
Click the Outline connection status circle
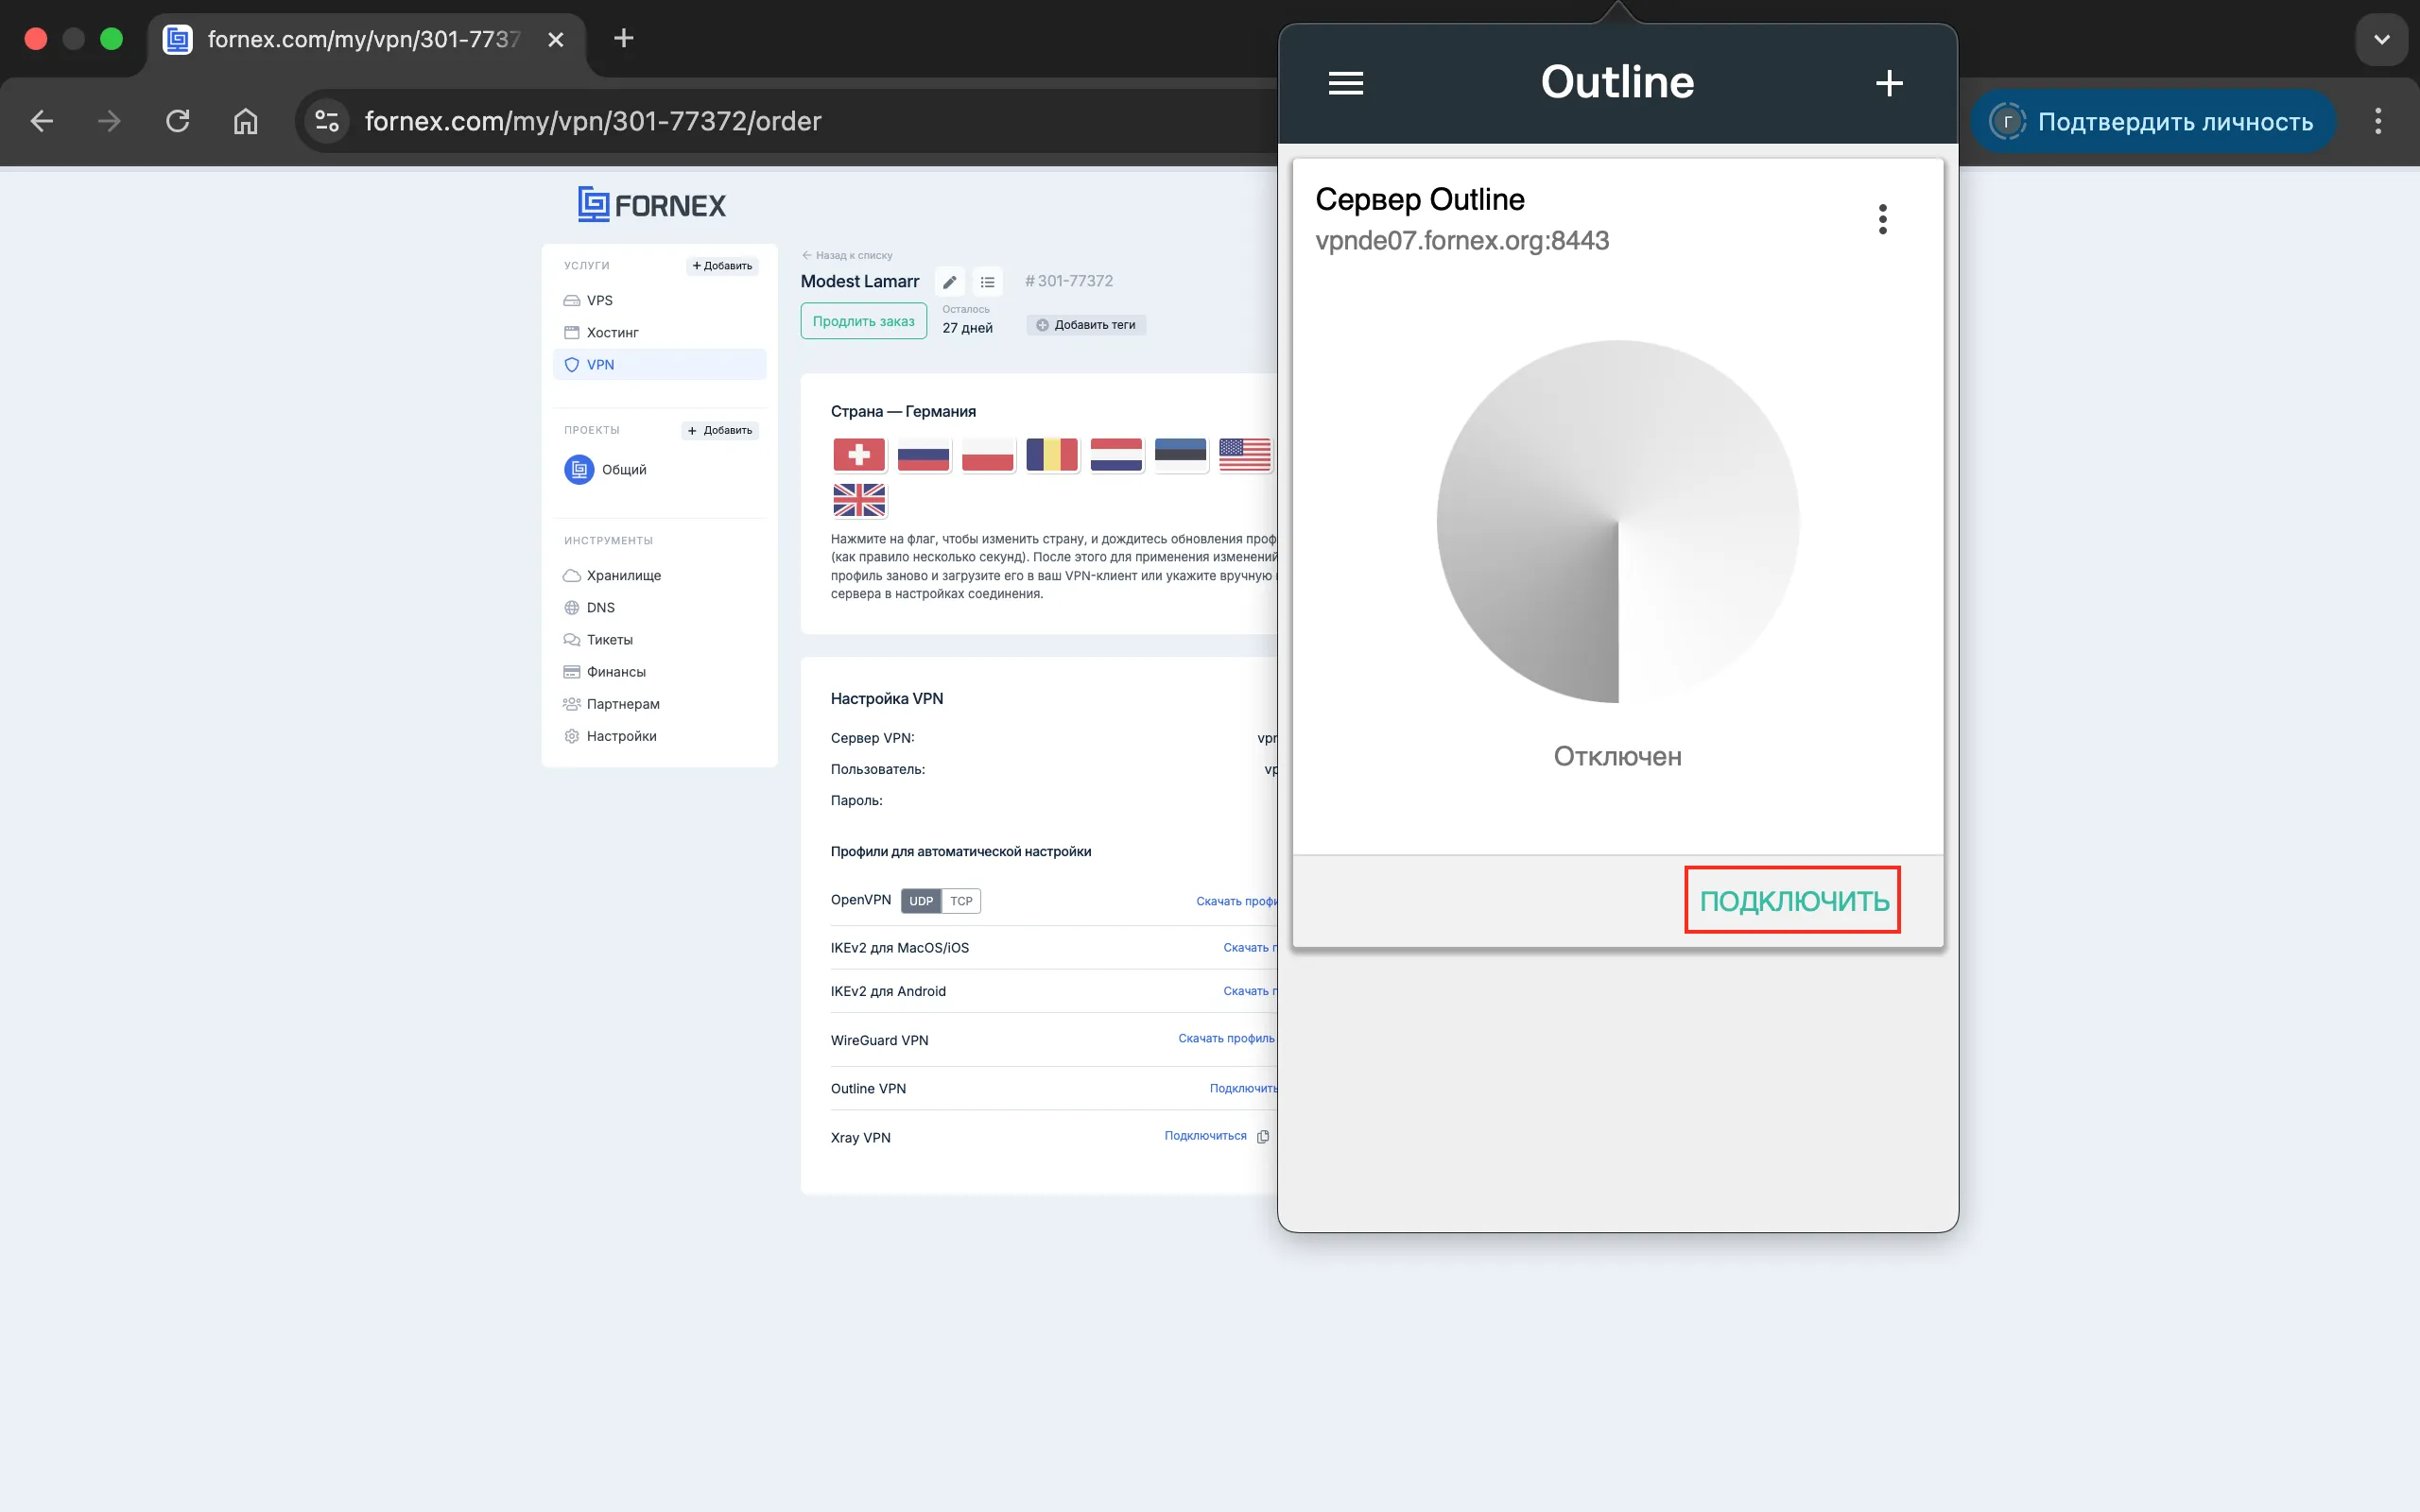(1617, 521)
